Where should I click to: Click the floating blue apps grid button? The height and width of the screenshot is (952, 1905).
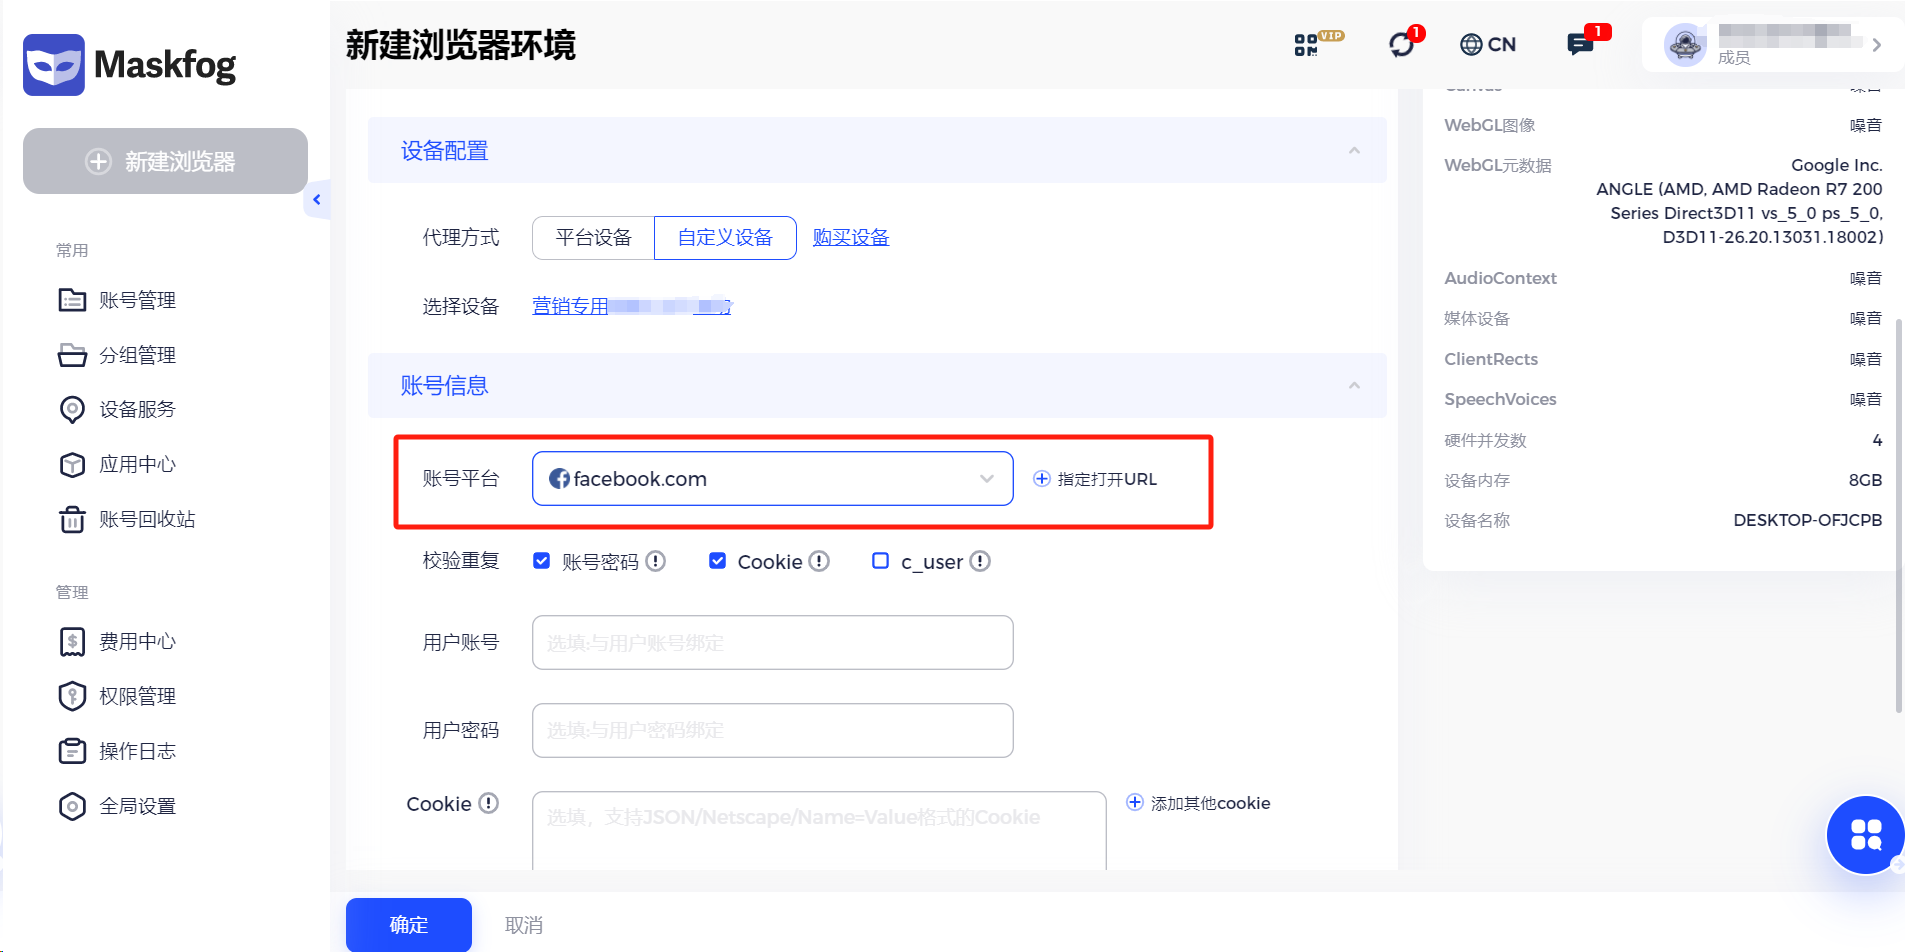click(1865, 835)
